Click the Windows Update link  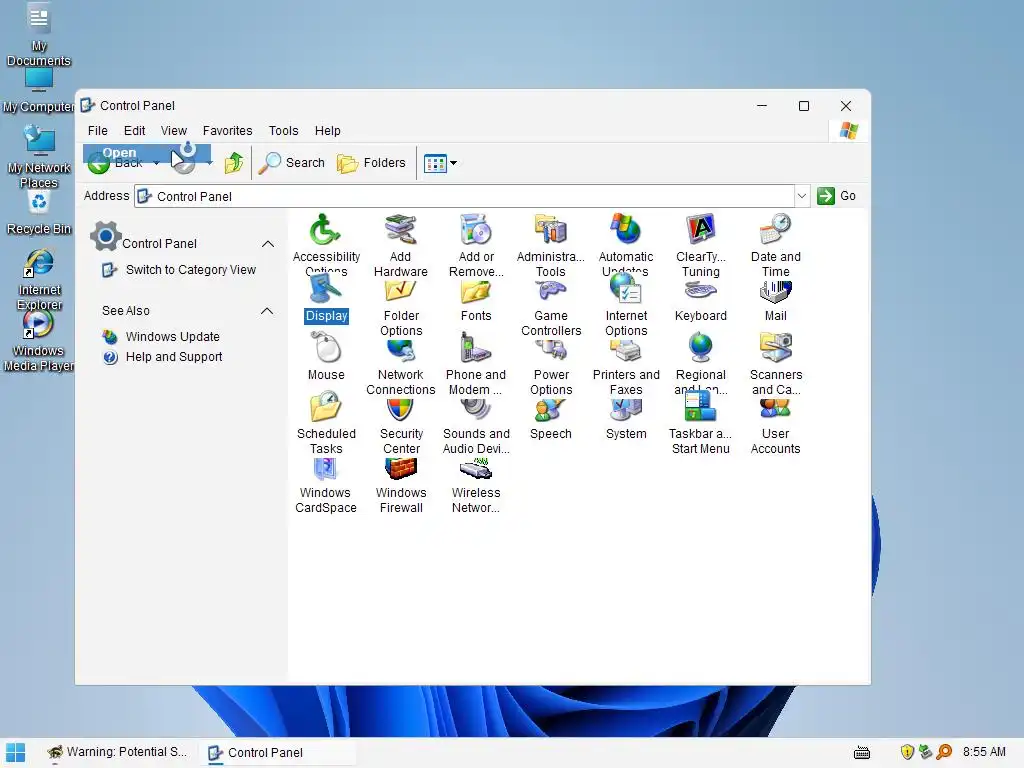coord(172,337)
